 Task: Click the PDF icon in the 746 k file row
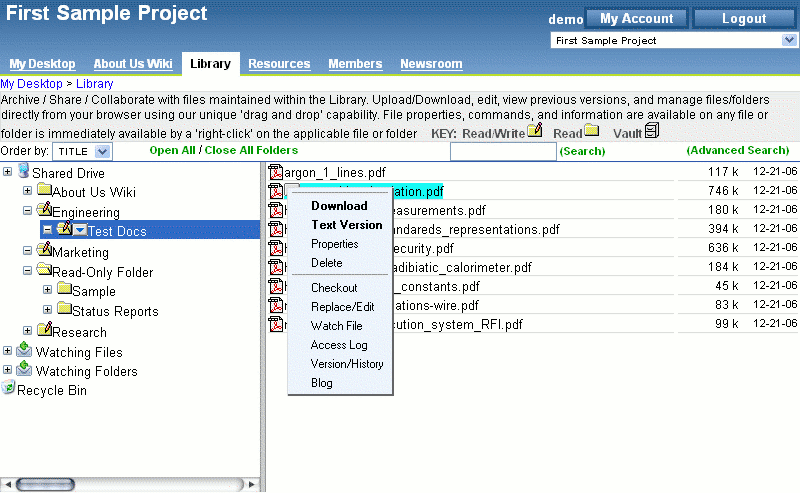276,191
